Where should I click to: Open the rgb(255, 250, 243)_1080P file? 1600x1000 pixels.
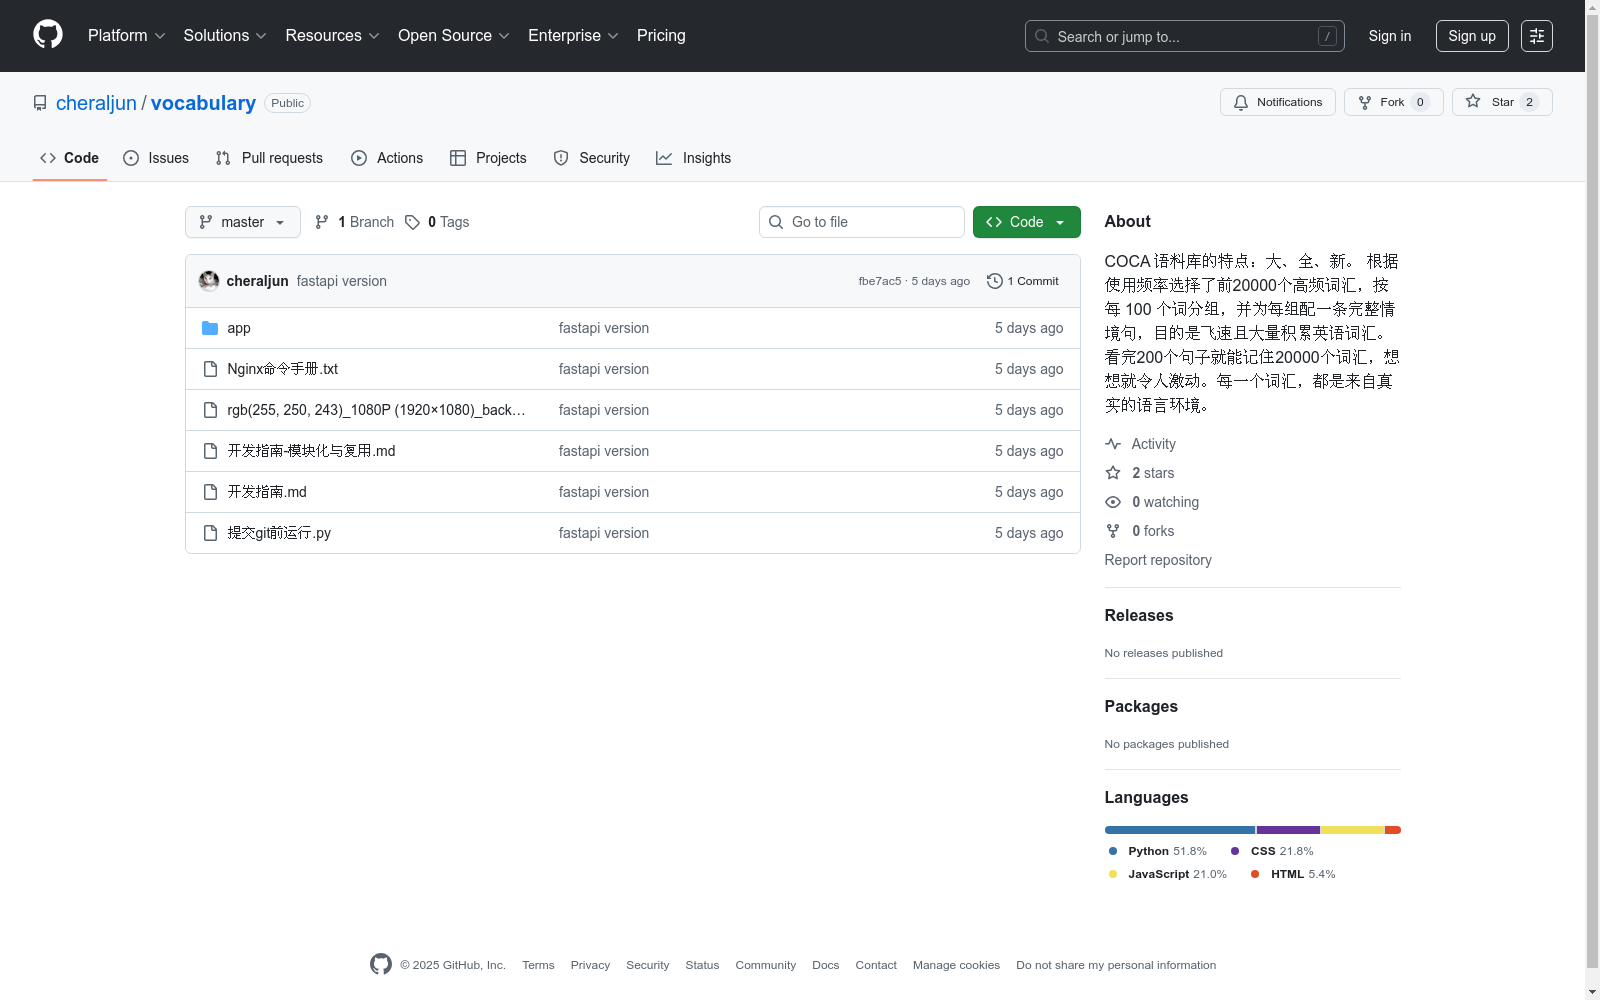[x=376, y=410]
